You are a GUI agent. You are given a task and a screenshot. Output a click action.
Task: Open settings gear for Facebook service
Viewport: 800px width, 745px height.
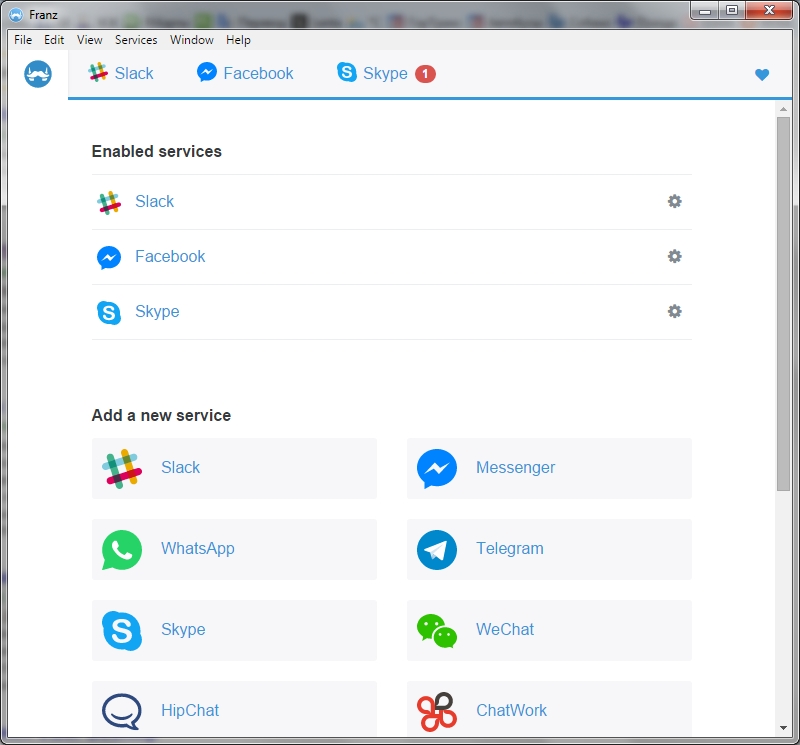coord(674,256)
